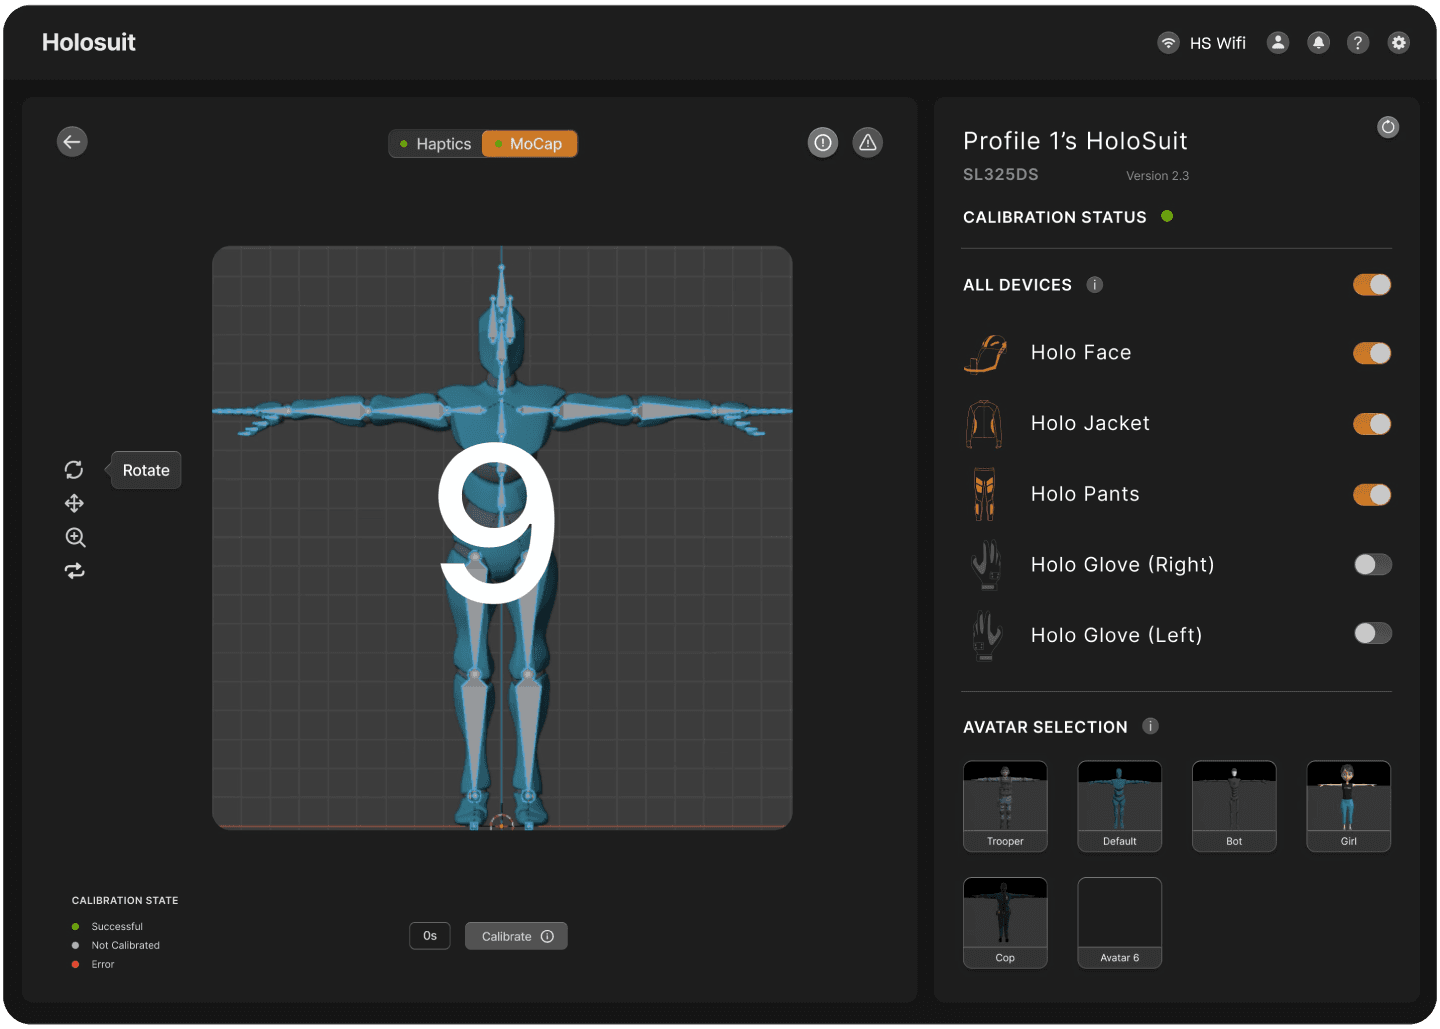Click the info icon beside Avatar Selection
This screenshot has height=1029, width=1440.
1151,726
